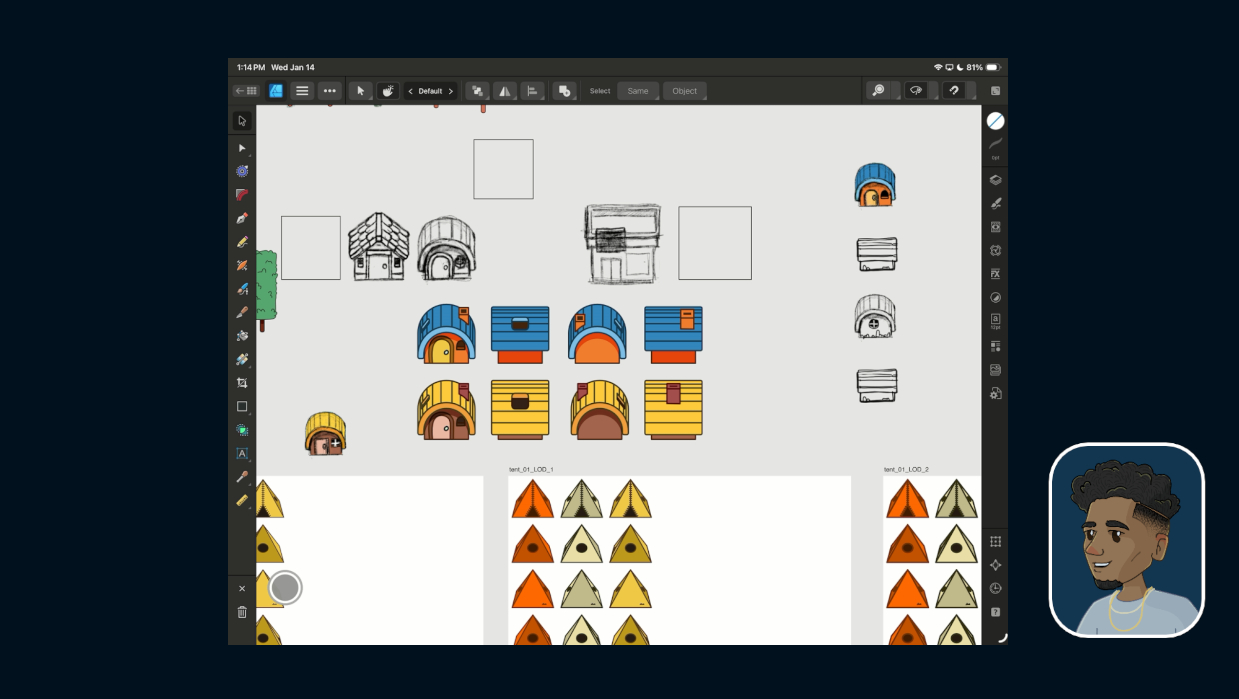Expand the arrange order options
Screen dimensions: 1239x699
[478, 91]
